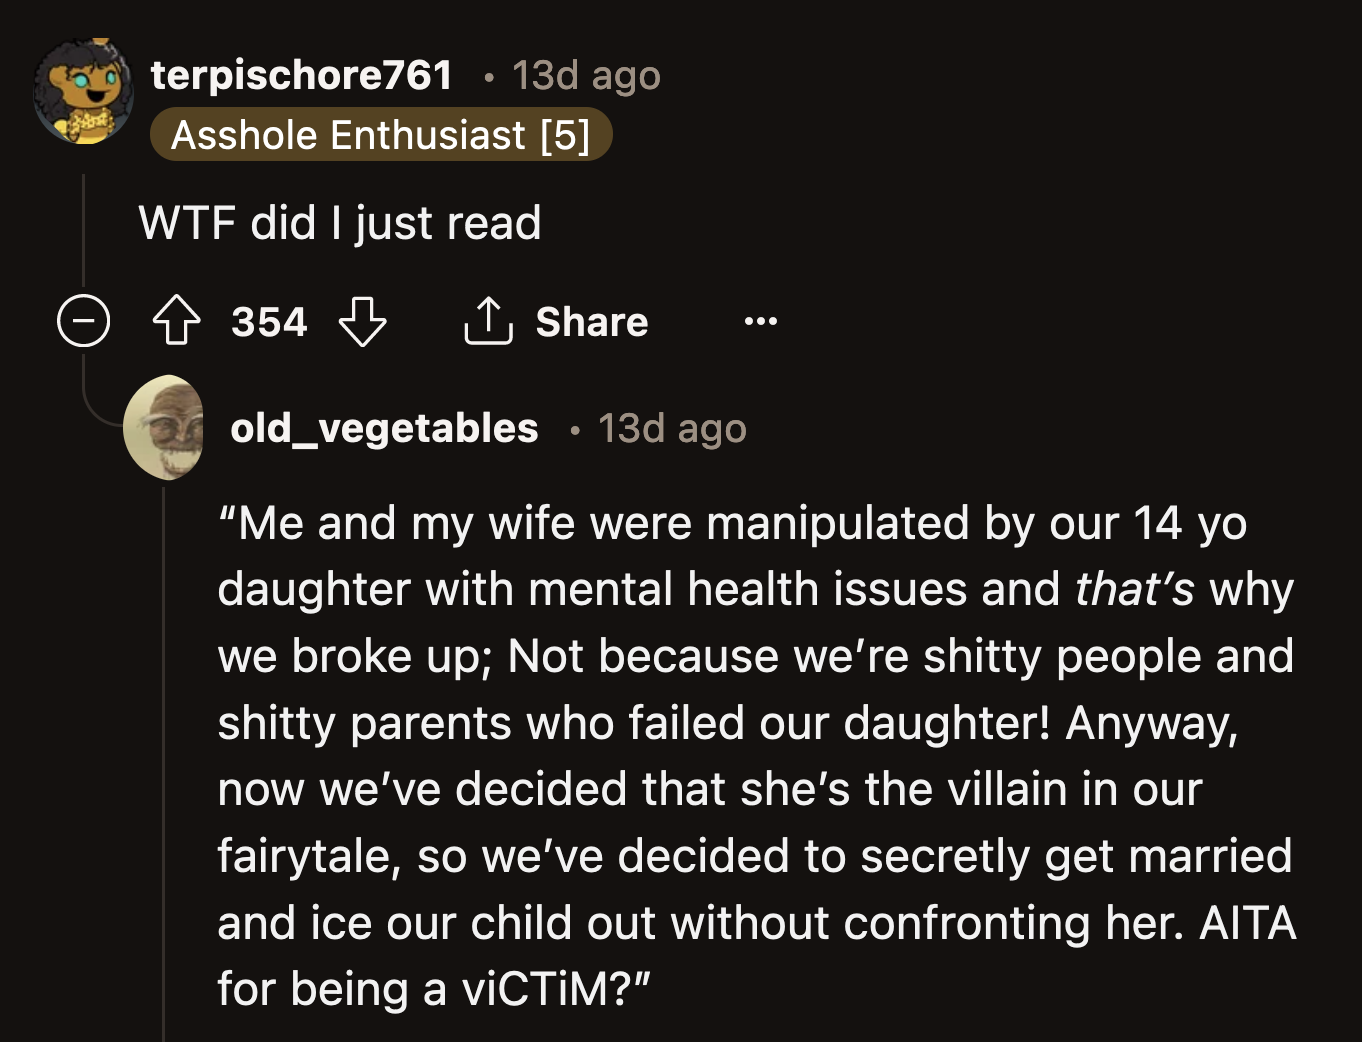The image size is (1362, 1042).
Task: Click the comment text WTF did I just read
Action: (x=341, y=222)
